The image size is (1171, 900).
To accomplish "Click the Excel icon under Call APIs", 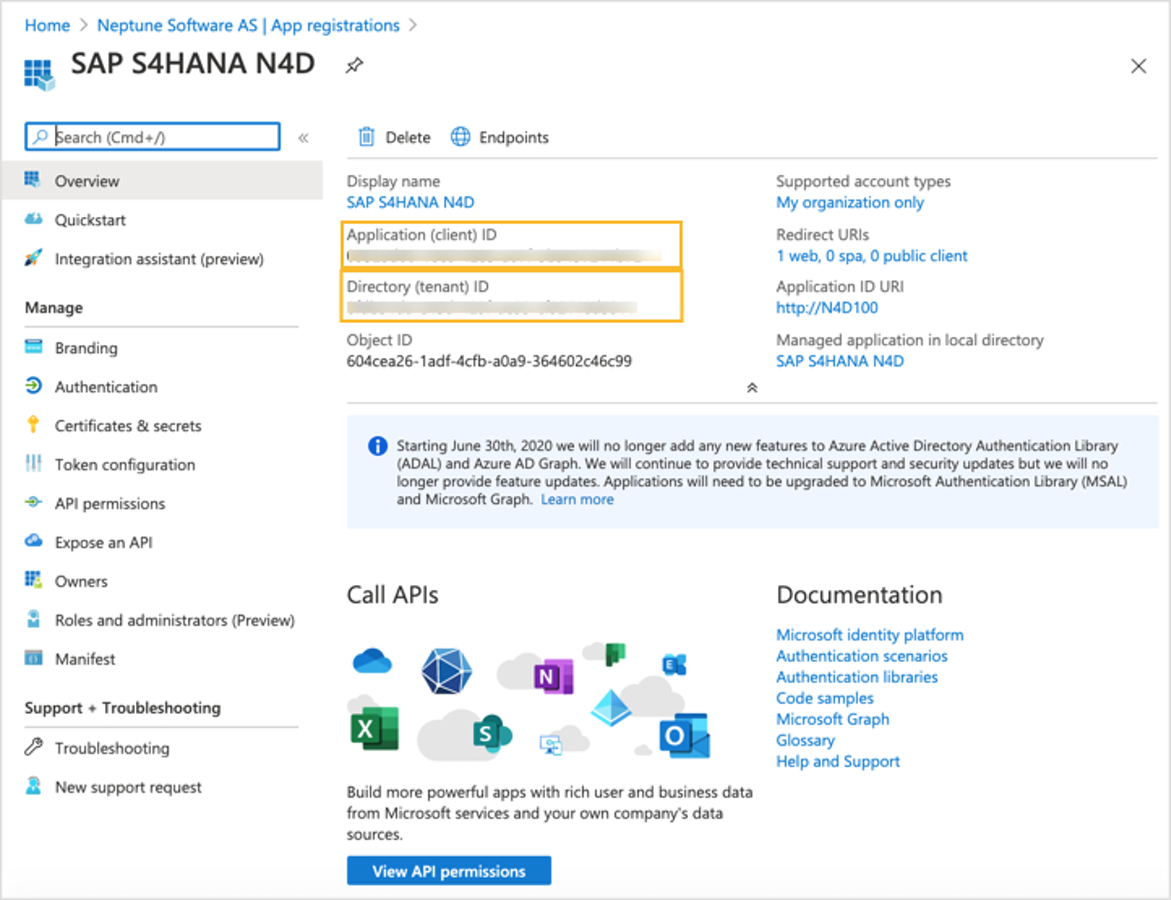I will [374, 729].
